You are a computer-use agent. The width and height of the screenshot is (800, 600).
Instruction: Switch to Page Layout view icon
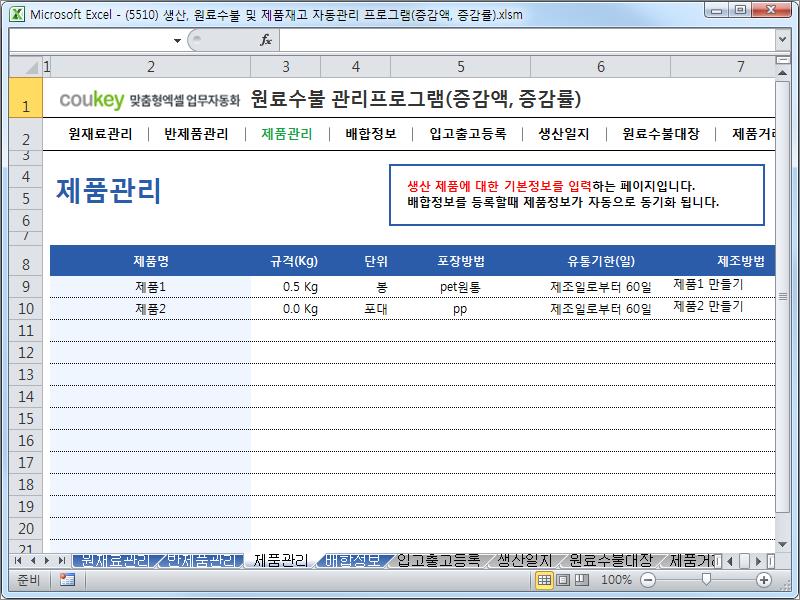click(563, 580)
